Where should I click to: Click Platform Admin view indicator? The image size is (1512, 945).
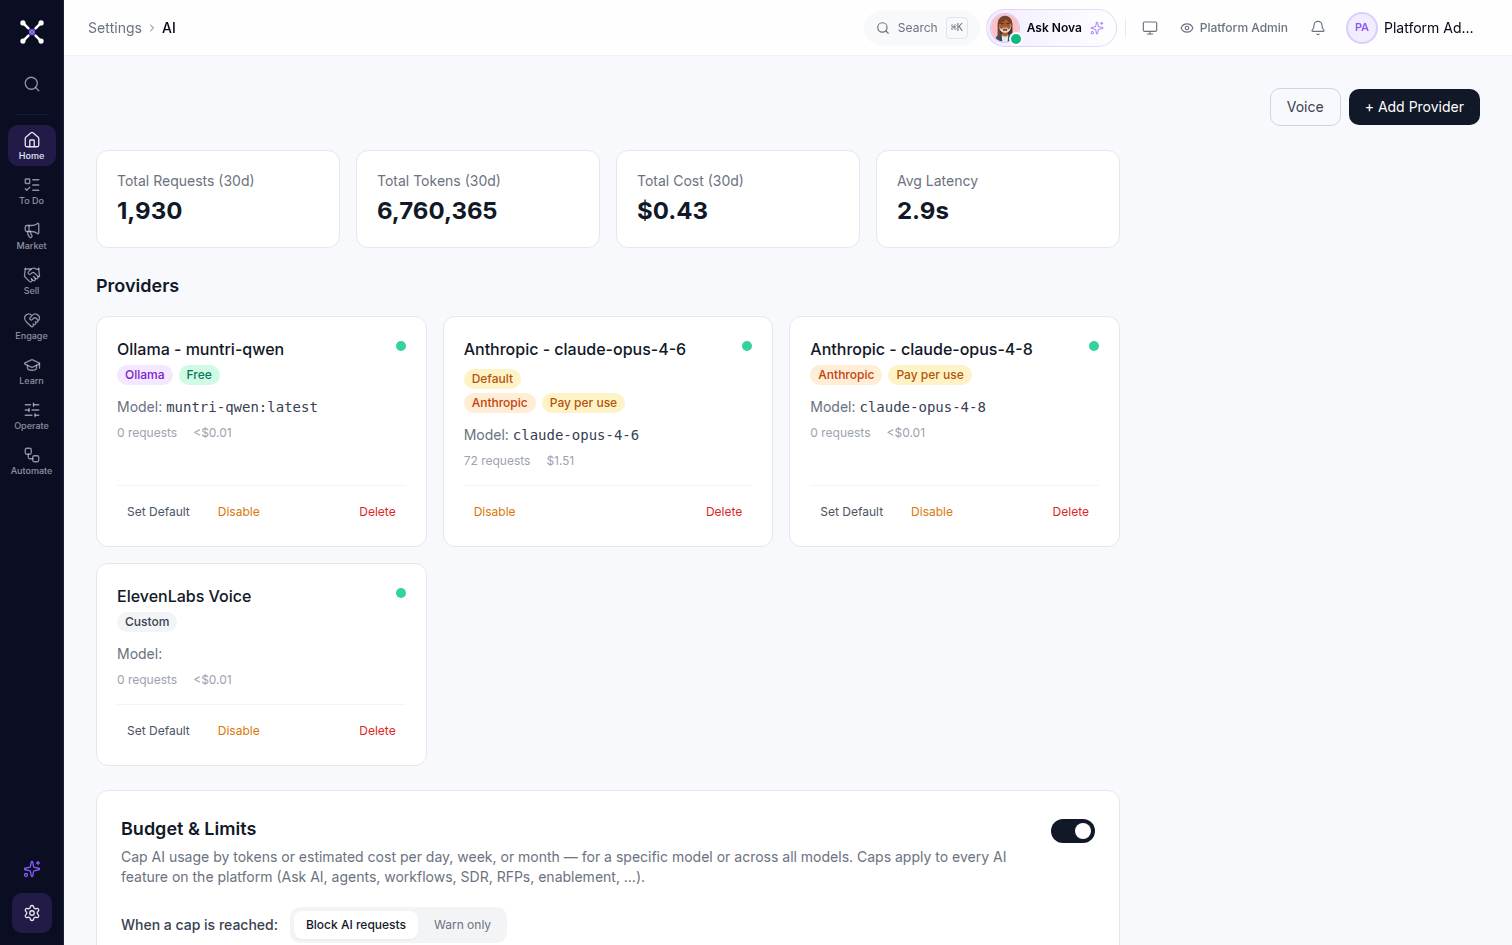pyautogui.click(x=1234, y=28)
